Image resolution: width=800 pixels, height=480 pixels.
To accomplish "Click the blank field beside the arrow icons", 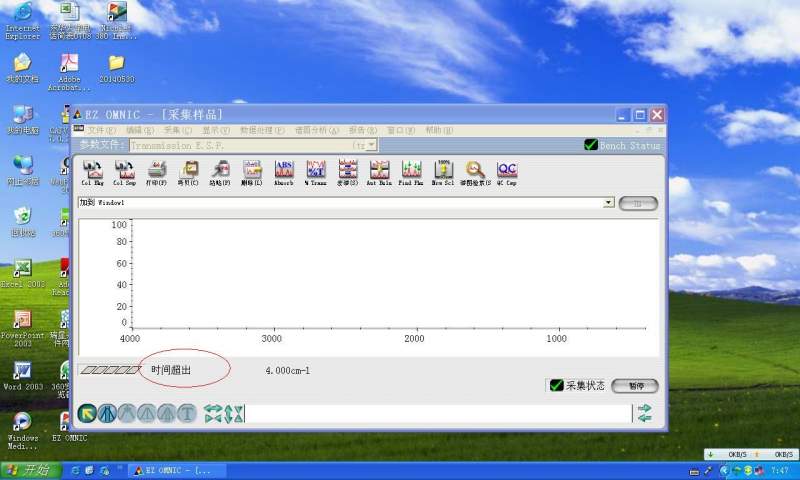I will pos(438,414).
